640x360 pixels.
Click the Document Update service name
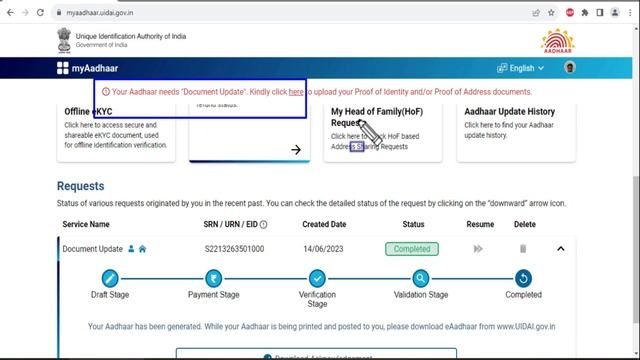(92, 249)
